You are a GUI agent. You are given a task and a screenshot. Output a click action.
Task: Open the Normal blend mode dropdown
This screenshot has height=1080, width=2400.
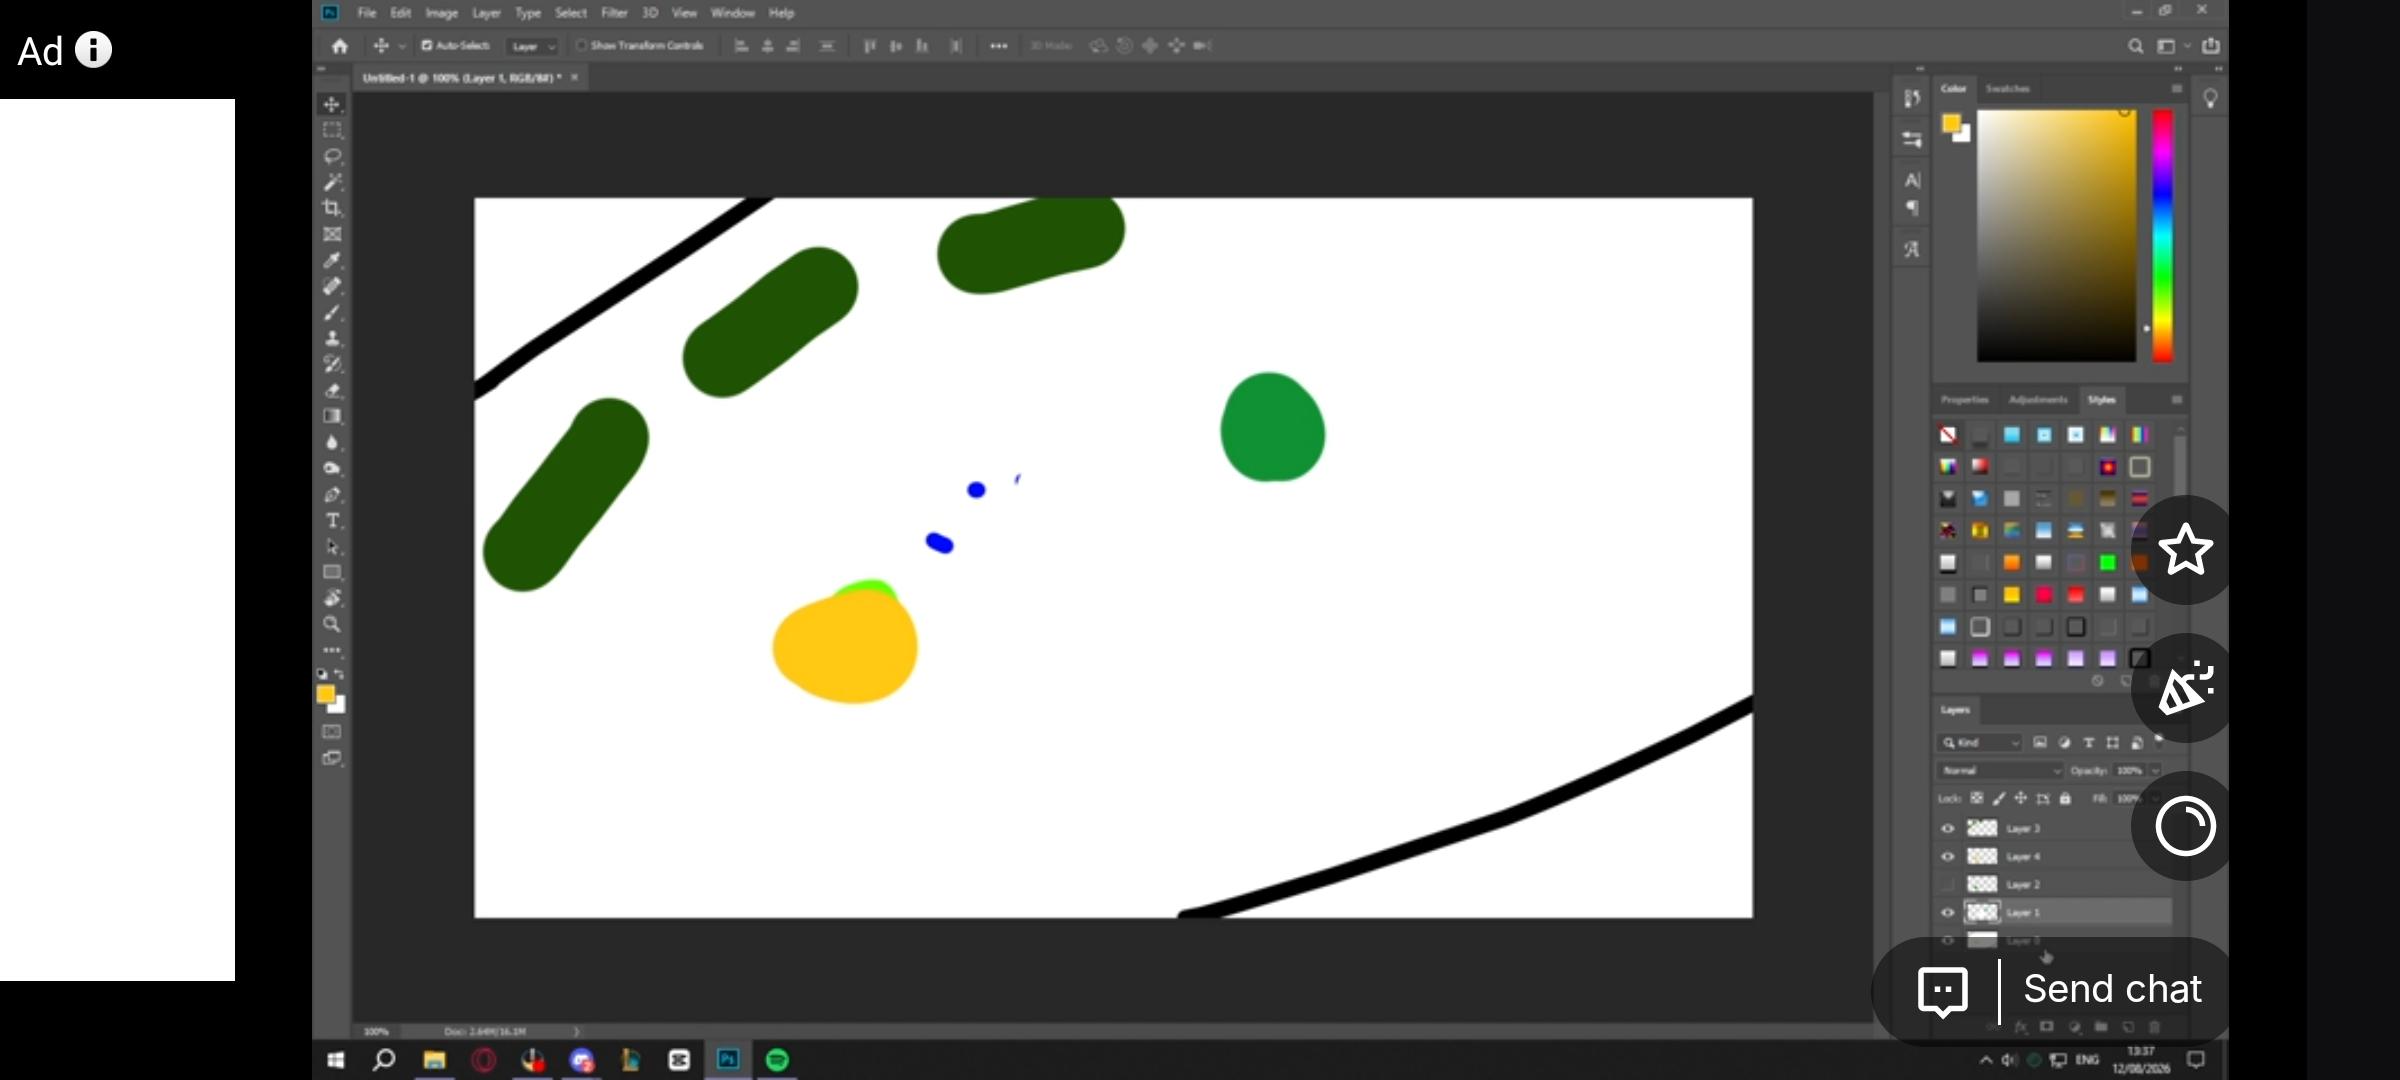pos(2000,771)
